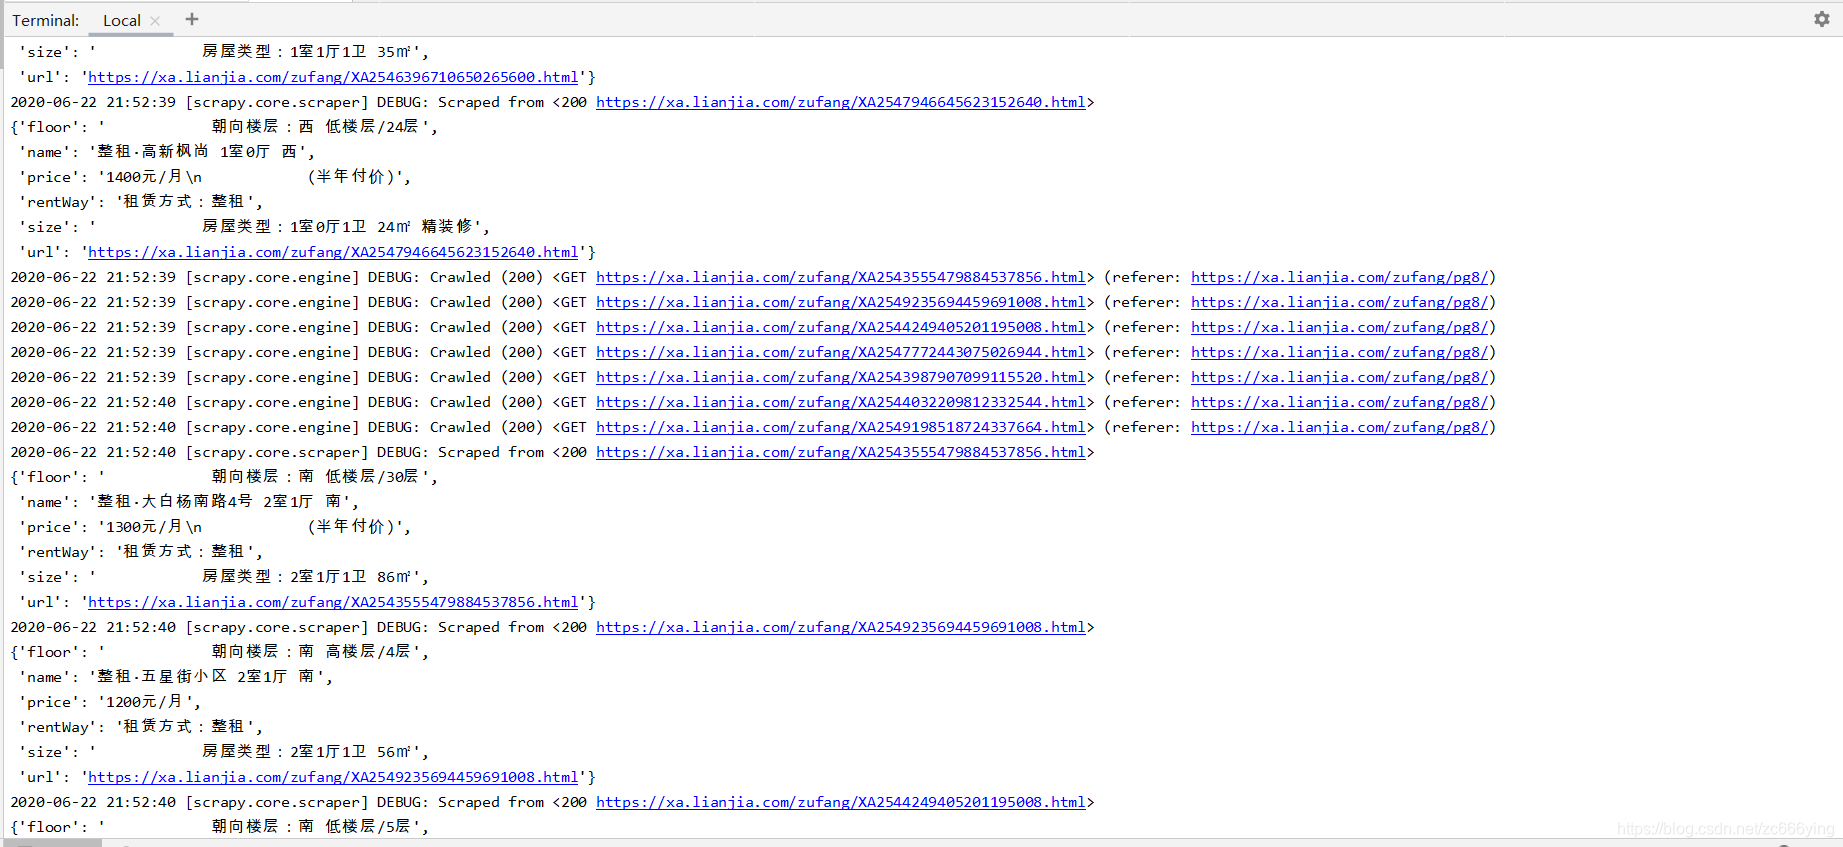This screenshot has width=1843, height=847.
Task: Click the Terminal panel label
Action: pos(46,21)
